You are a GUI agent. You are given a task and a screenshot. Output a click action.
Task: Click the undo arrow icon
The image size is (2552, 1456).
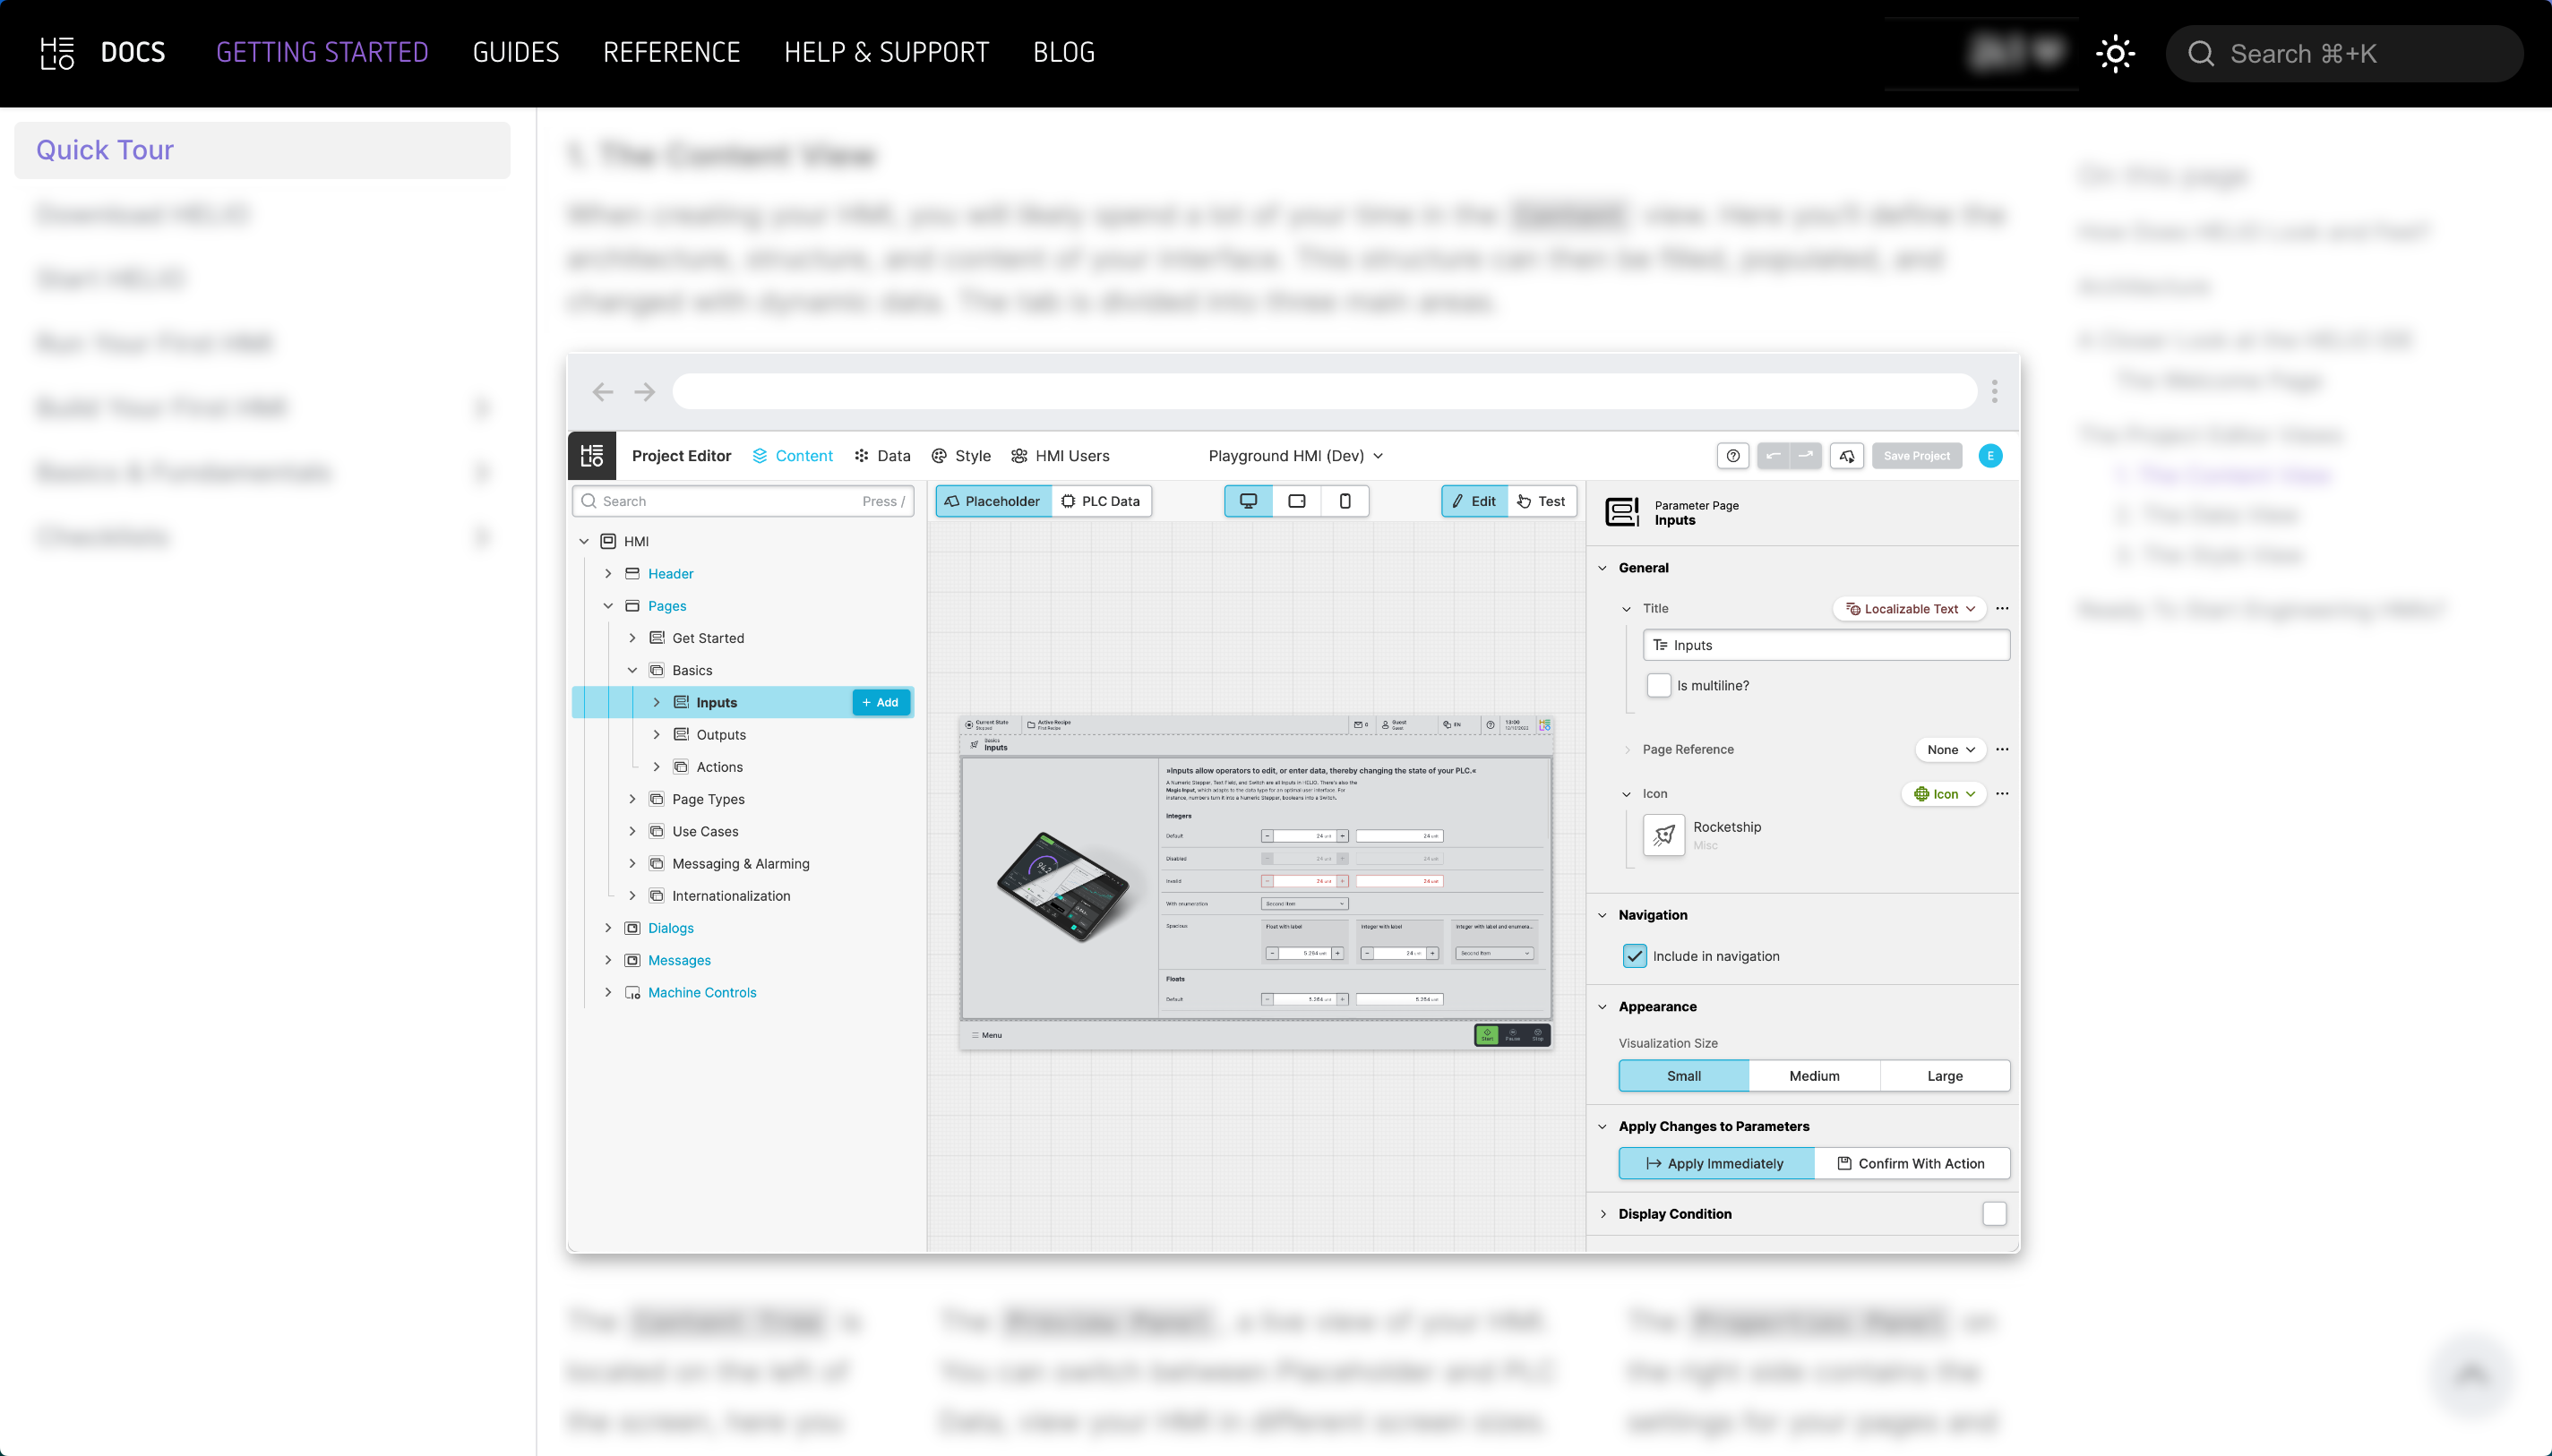(1773, 456)
